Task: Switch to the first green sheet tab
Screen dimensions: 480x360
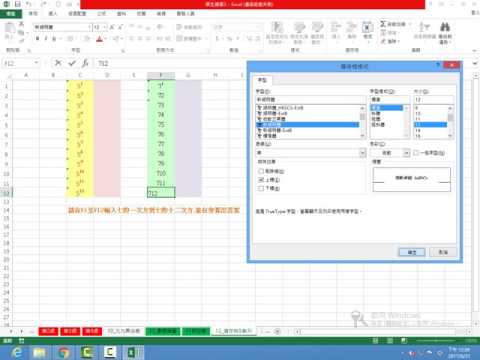Action: 163,331
